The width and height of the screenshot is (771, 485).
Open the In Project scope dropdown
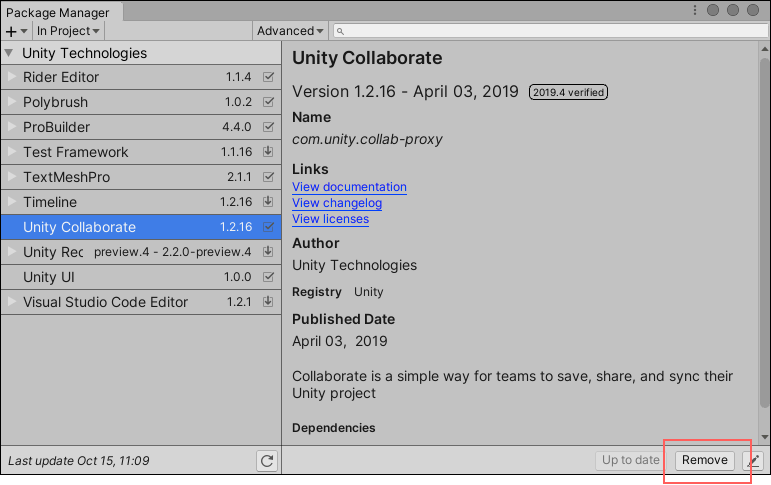tap(68, 31)
